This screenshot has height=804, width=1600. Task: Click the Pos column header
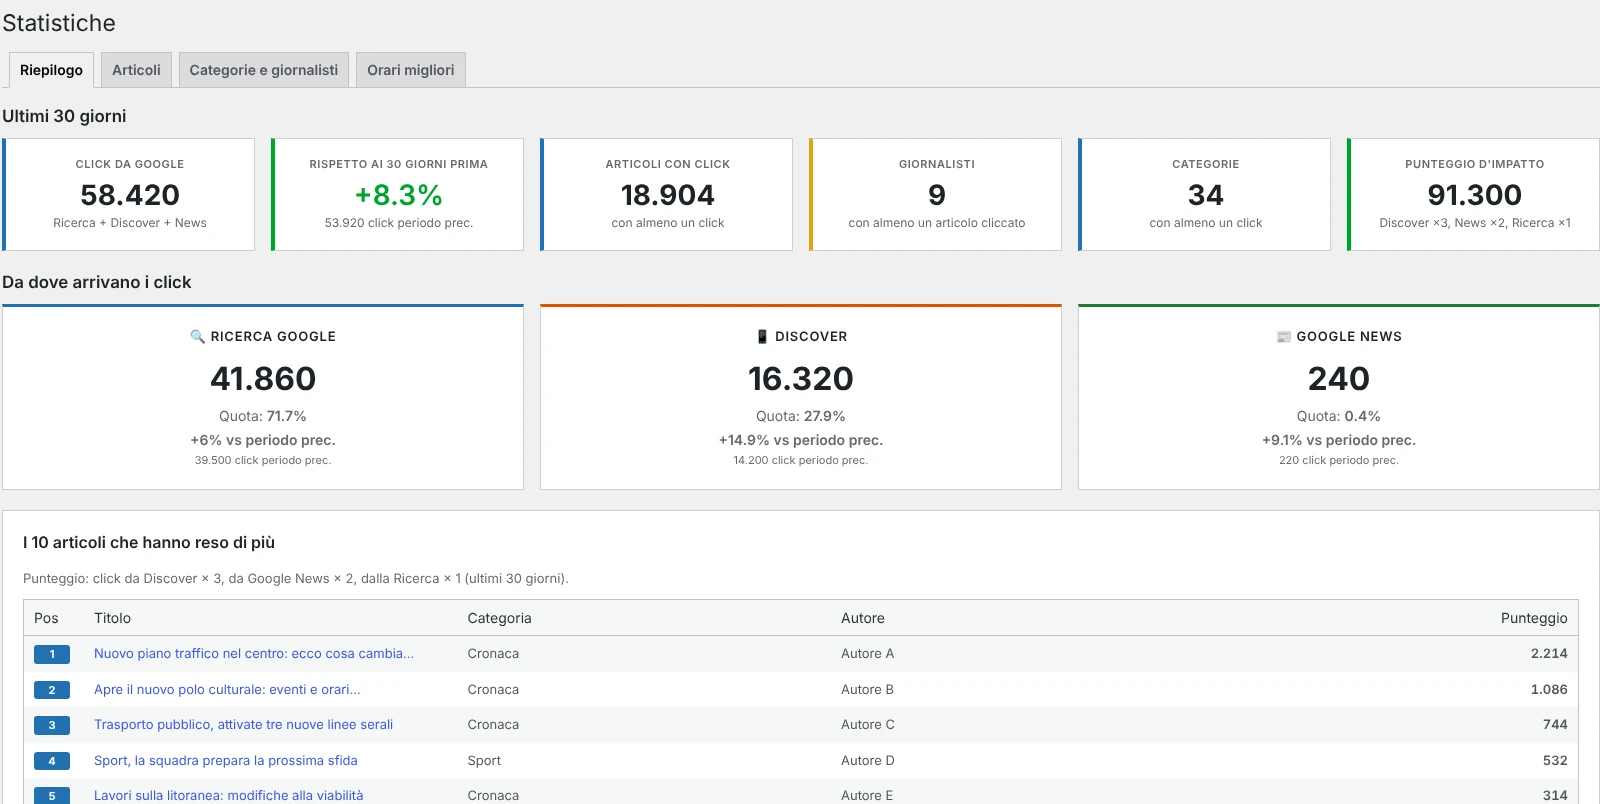click(46, 618)
